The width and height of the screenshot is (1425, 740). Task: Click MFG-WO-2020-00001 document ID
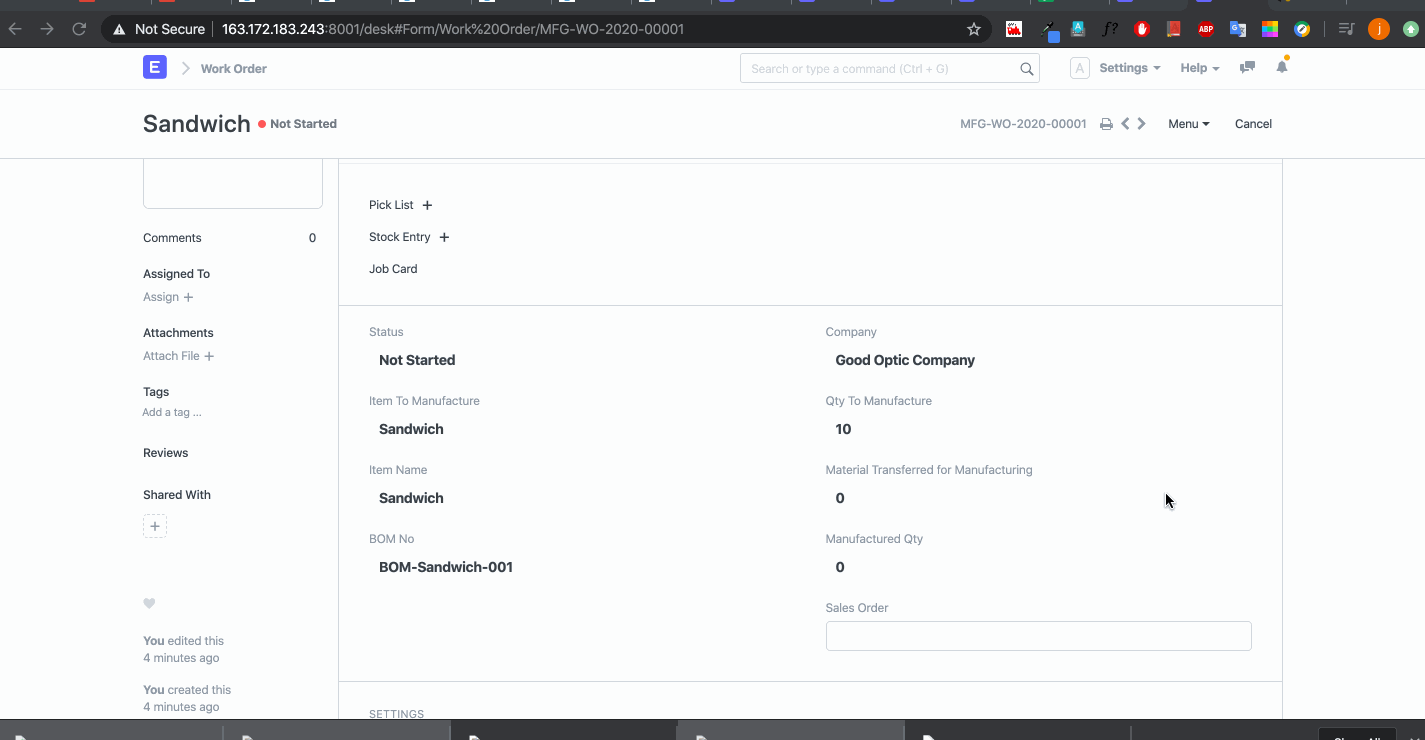coord(1023,124)
